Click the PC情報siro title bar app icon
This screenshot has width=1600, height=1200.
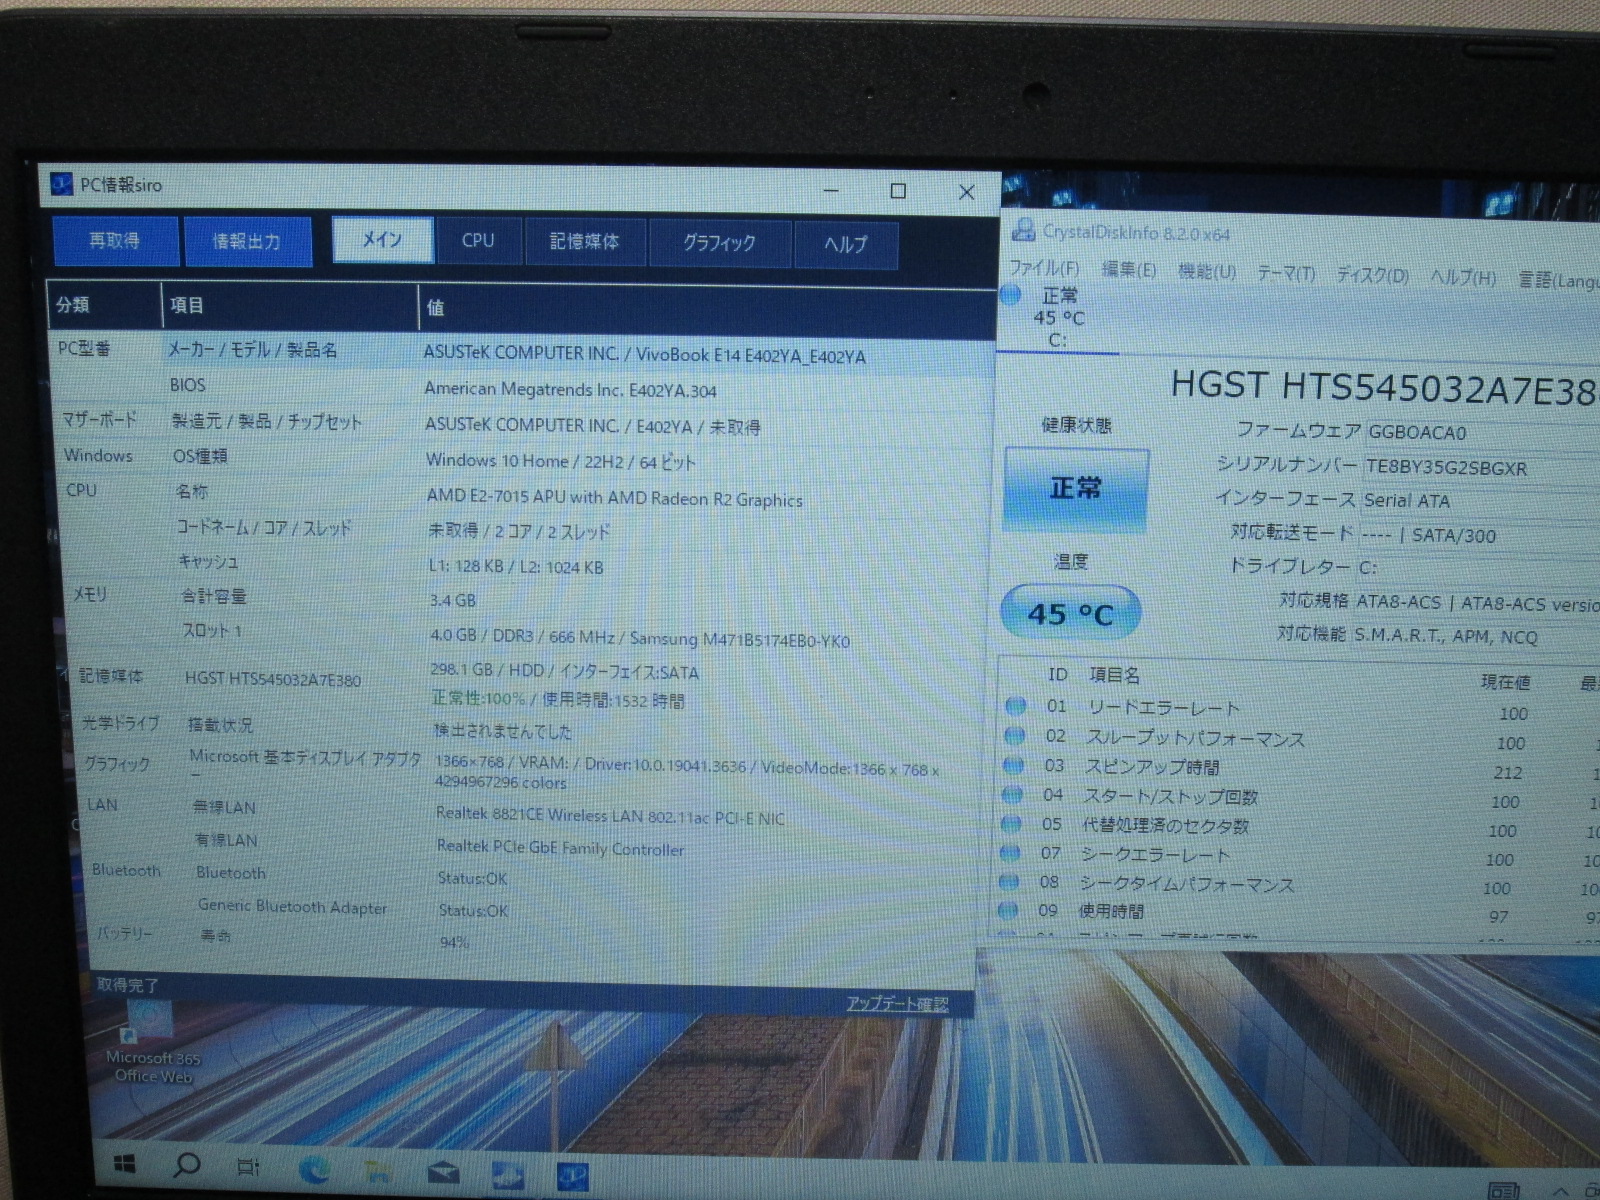click(x=61, y=185)
